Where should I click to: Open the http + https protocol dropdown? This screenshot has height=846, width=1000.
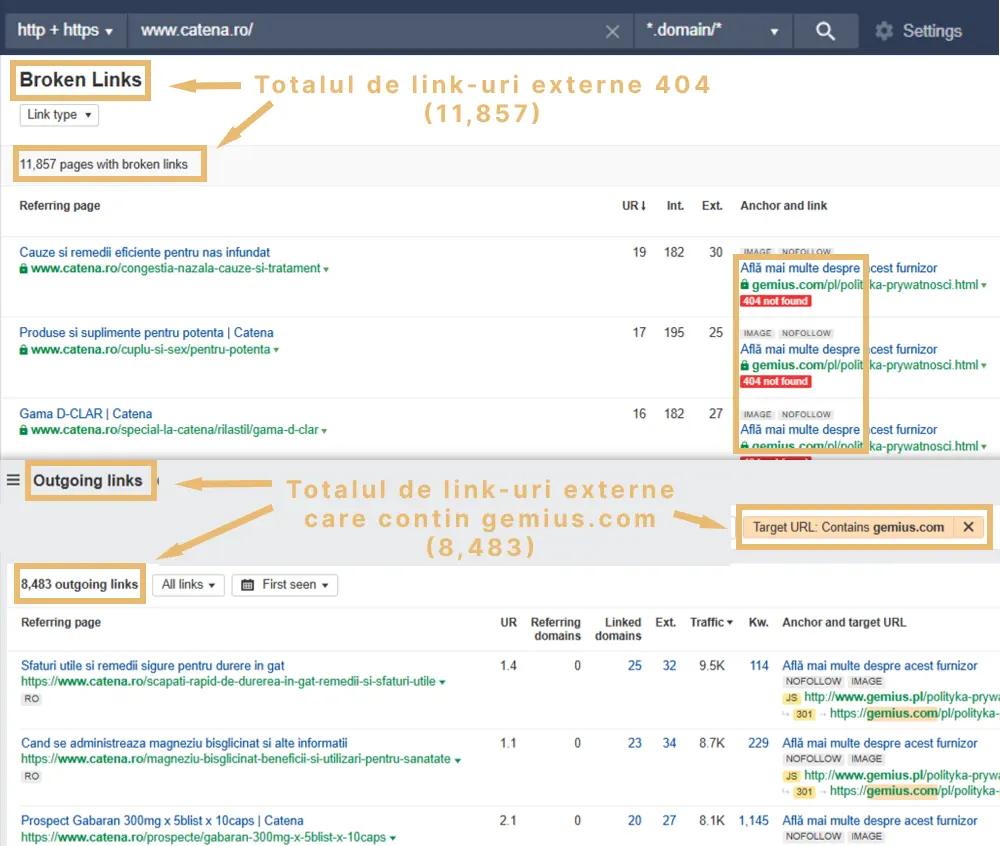65,31
